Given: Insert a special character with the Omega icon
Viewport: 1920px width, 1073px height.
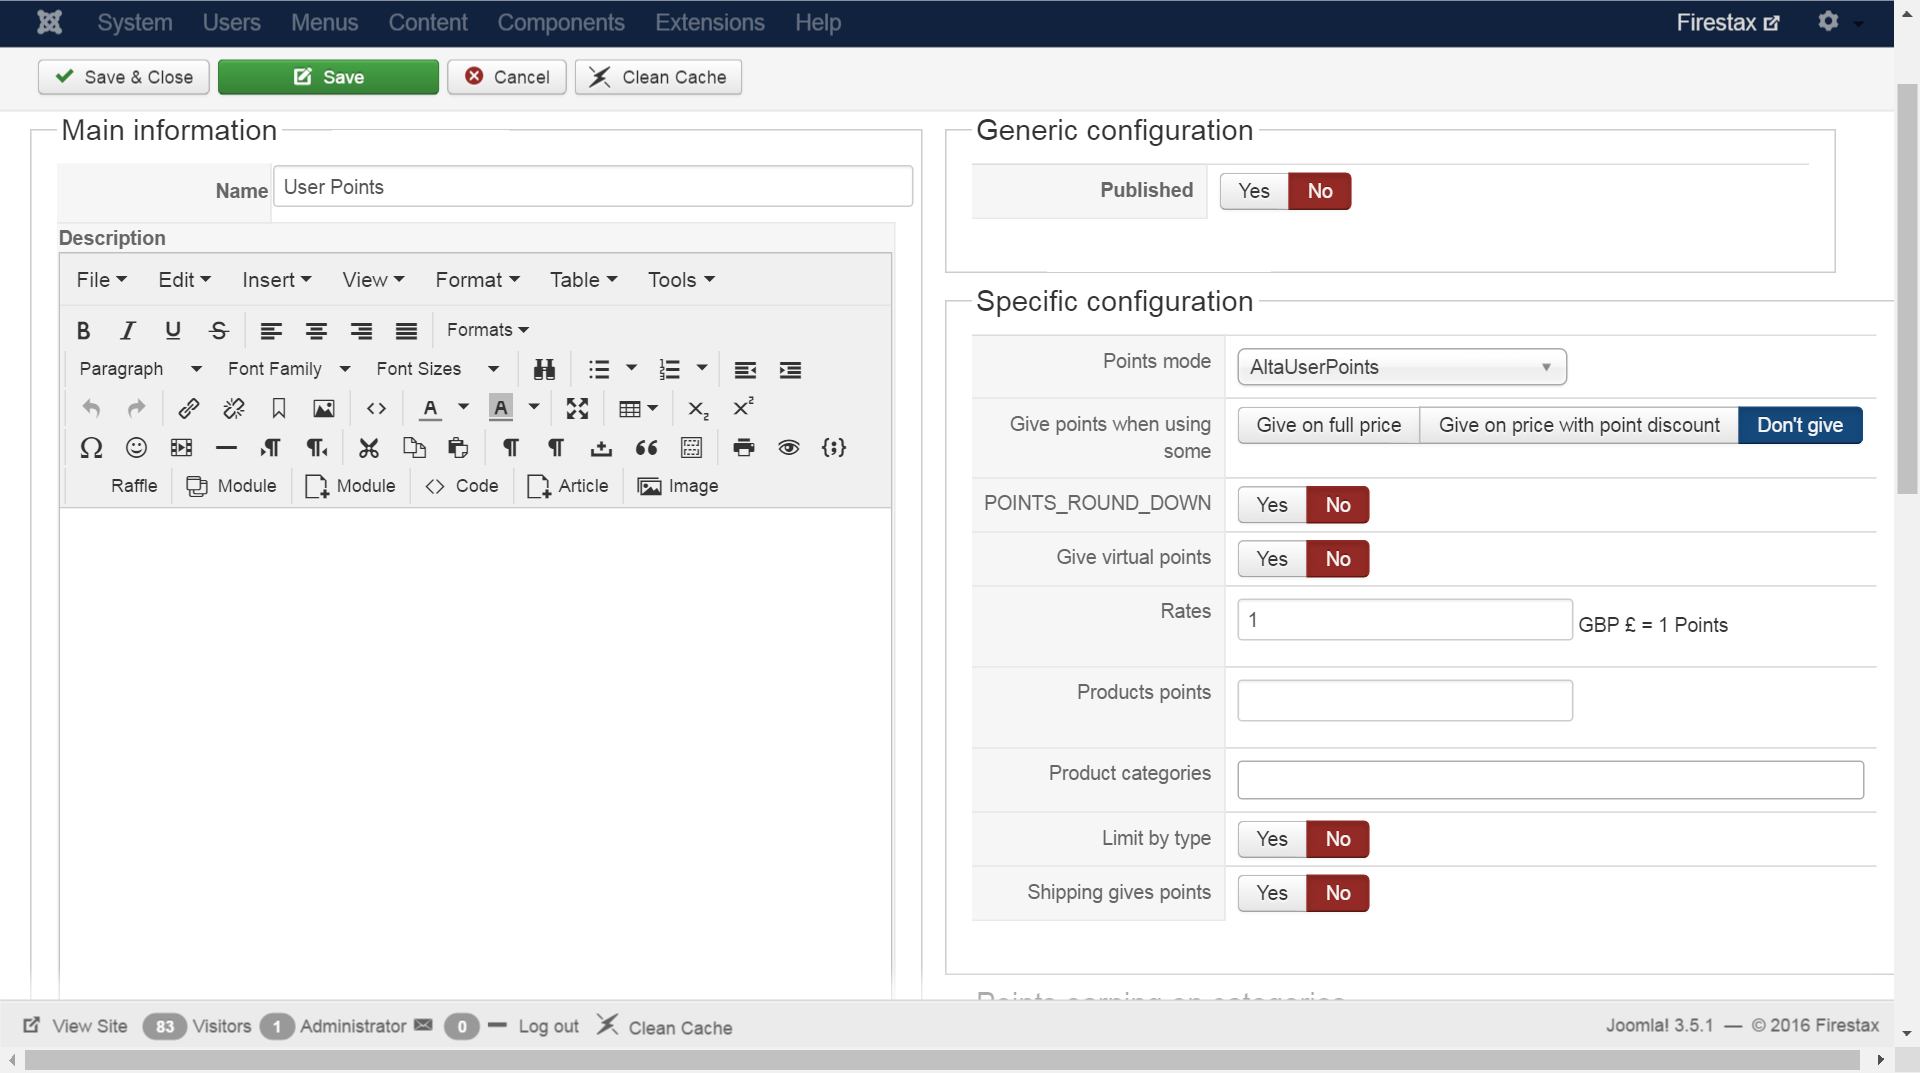Looking at the screenshot, I should [x=91, y=448].
